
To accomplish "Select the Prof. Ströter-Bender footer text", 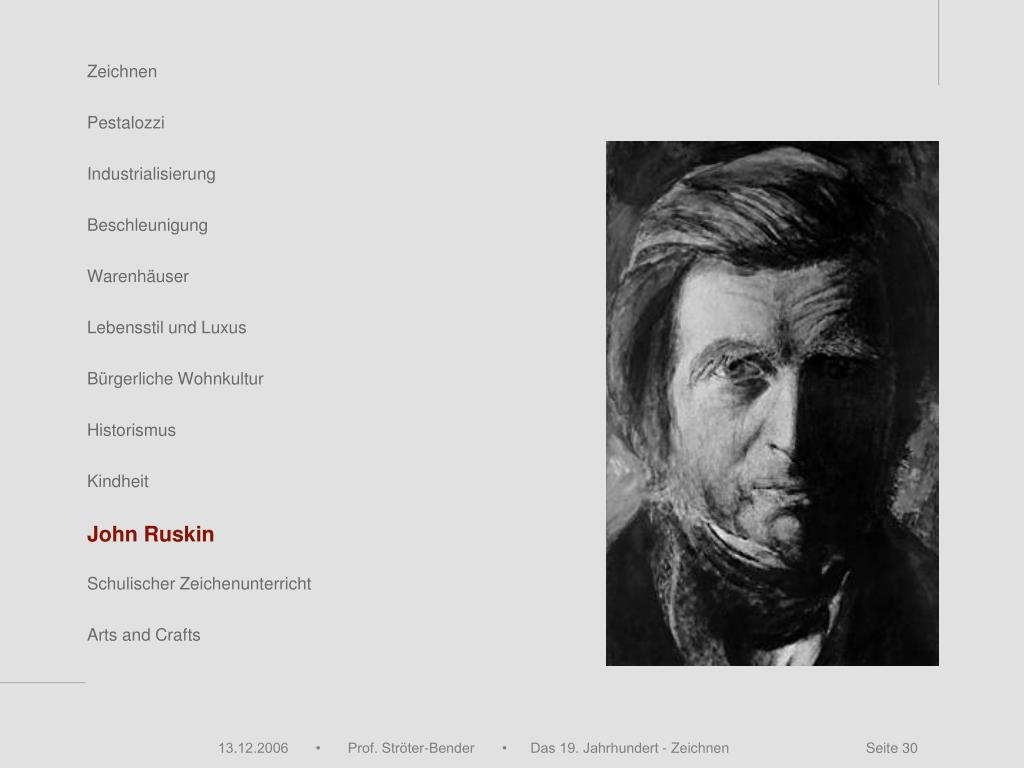I will tap(411, 748).
